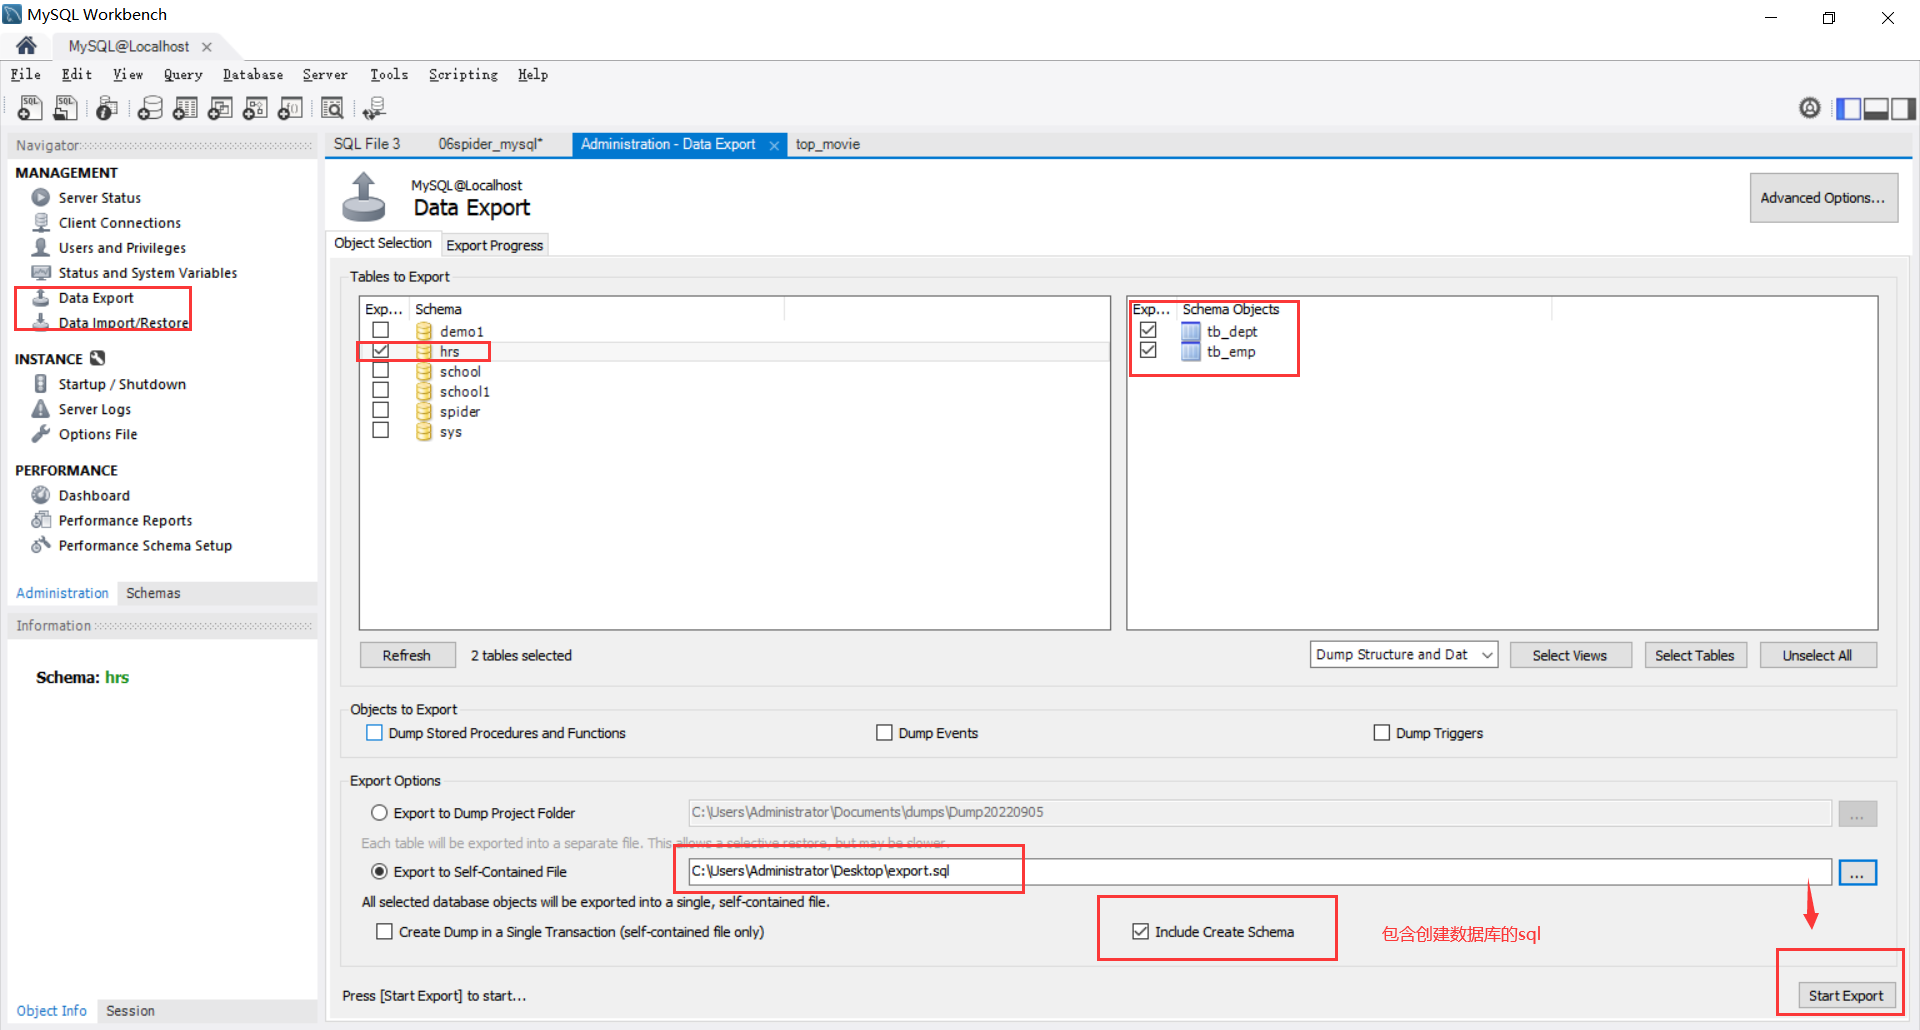This screenshot has height=1030, width=1920.
Task: Click the Refresh button
Action: (x=406, y=655)
